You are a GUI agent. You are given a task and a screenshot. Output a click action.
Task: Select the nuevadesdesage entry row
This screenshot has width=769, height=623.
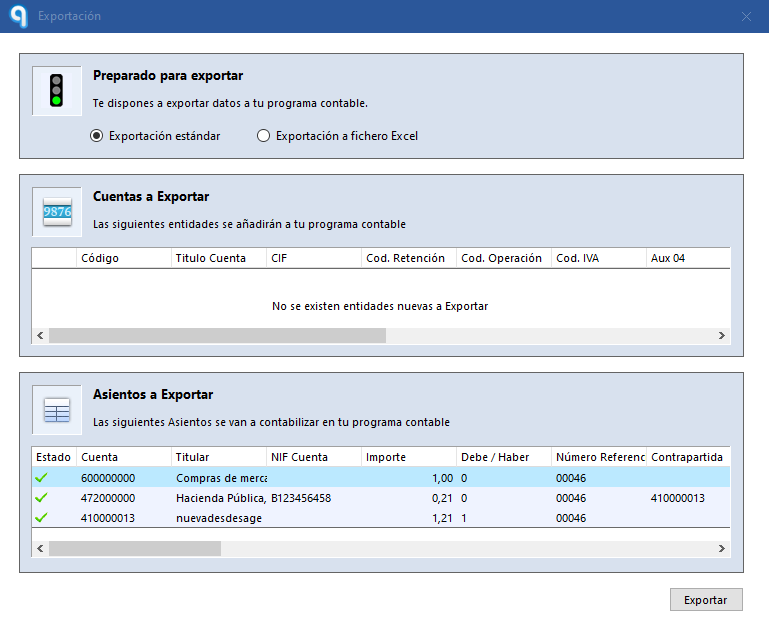[x=219, y=518]
